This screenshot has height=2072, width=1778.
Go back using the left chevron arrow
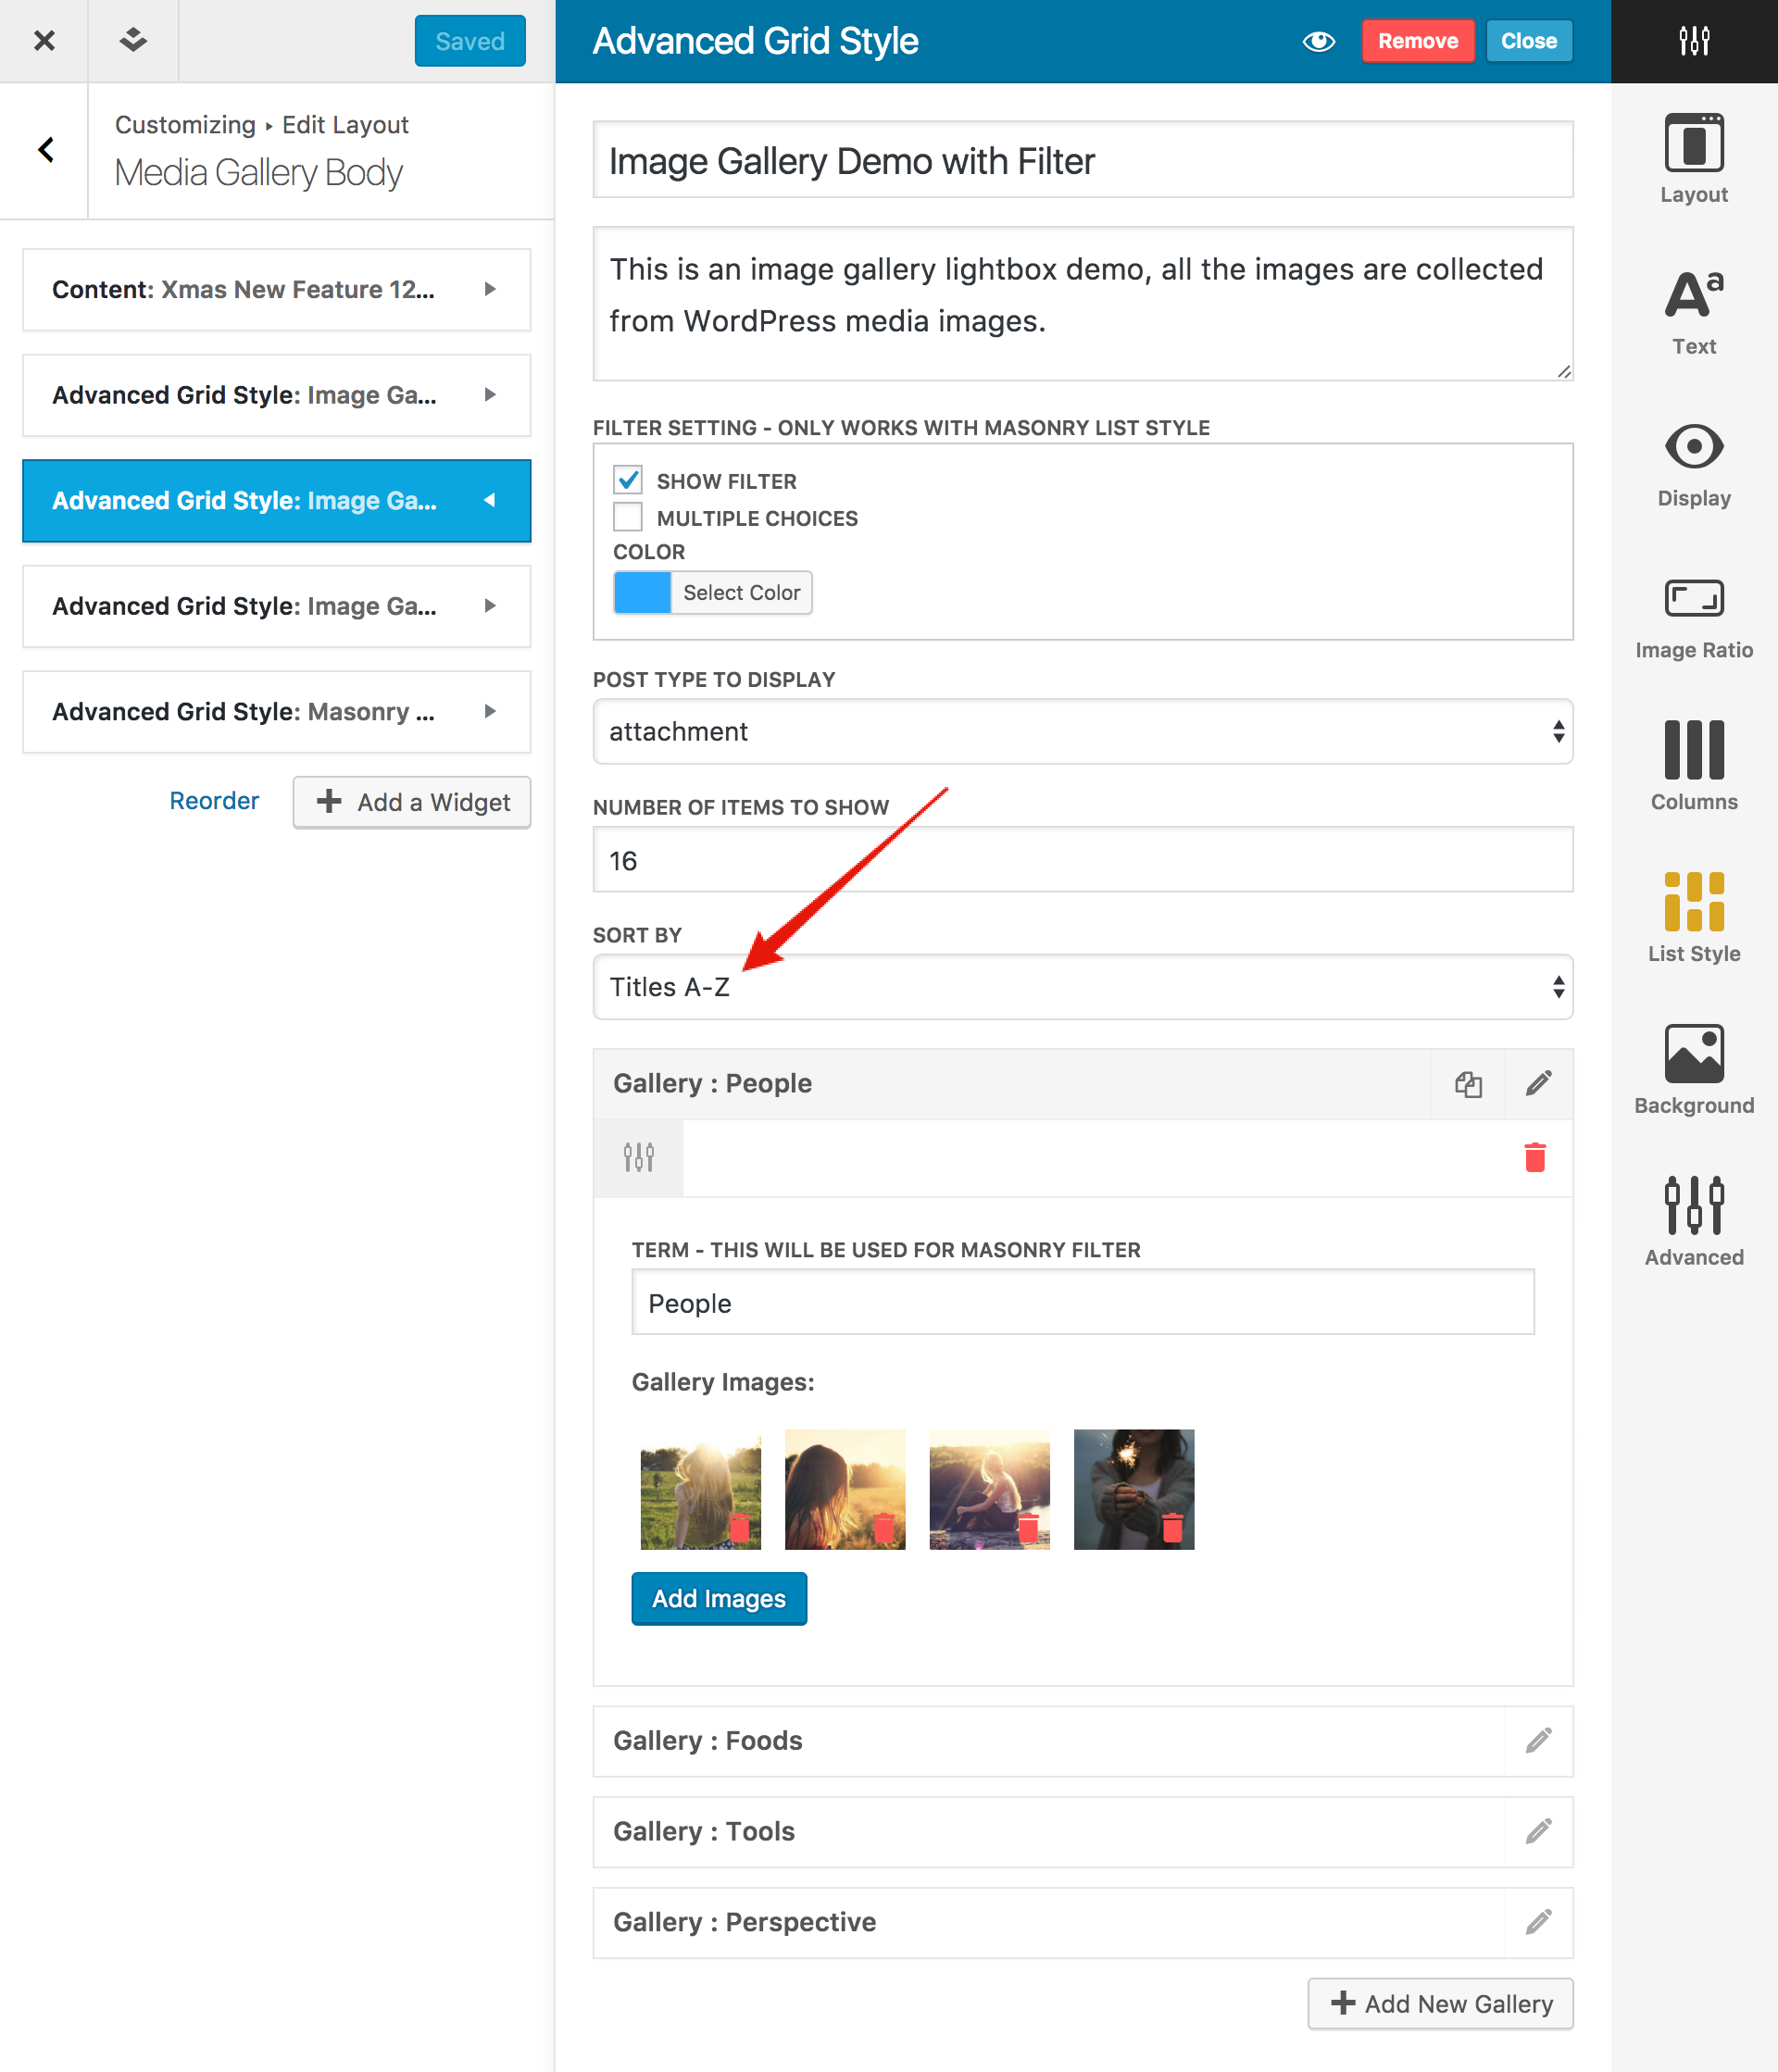click(x=45, y=150)
